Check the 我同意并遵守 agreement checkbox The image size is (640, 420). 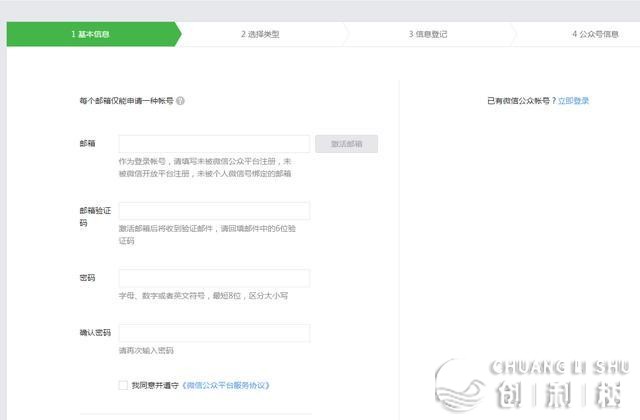(x=123, y=385)
